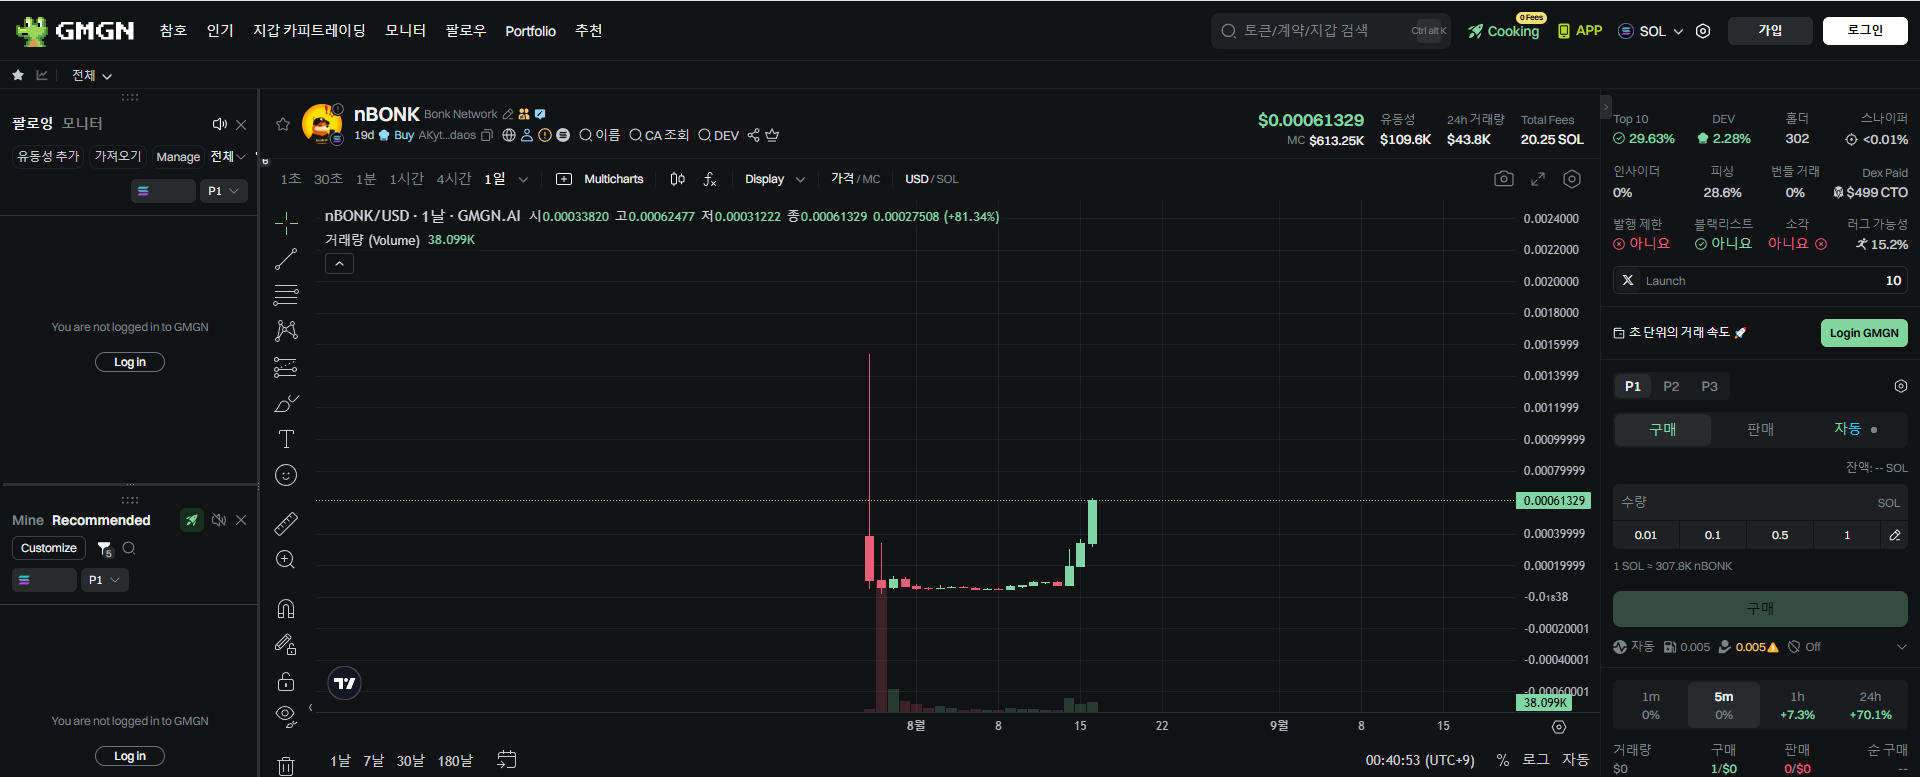Select the P2 preset tab
The image size is (1920, 777).
(x=1671, y=386)
